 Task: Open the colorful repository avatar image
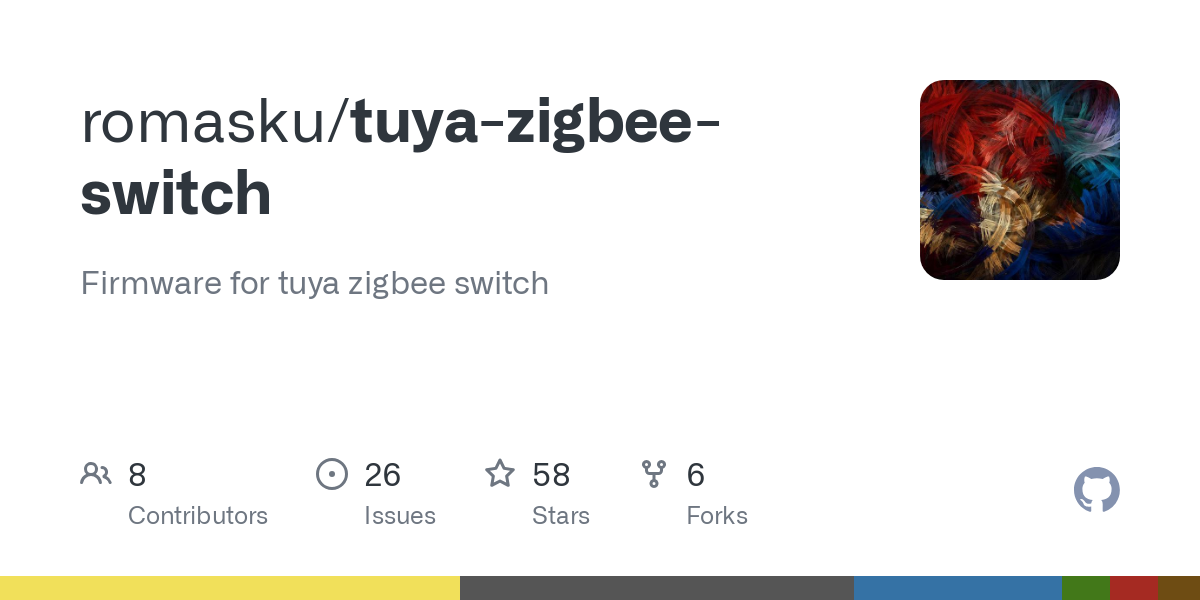pos(1019,180)
